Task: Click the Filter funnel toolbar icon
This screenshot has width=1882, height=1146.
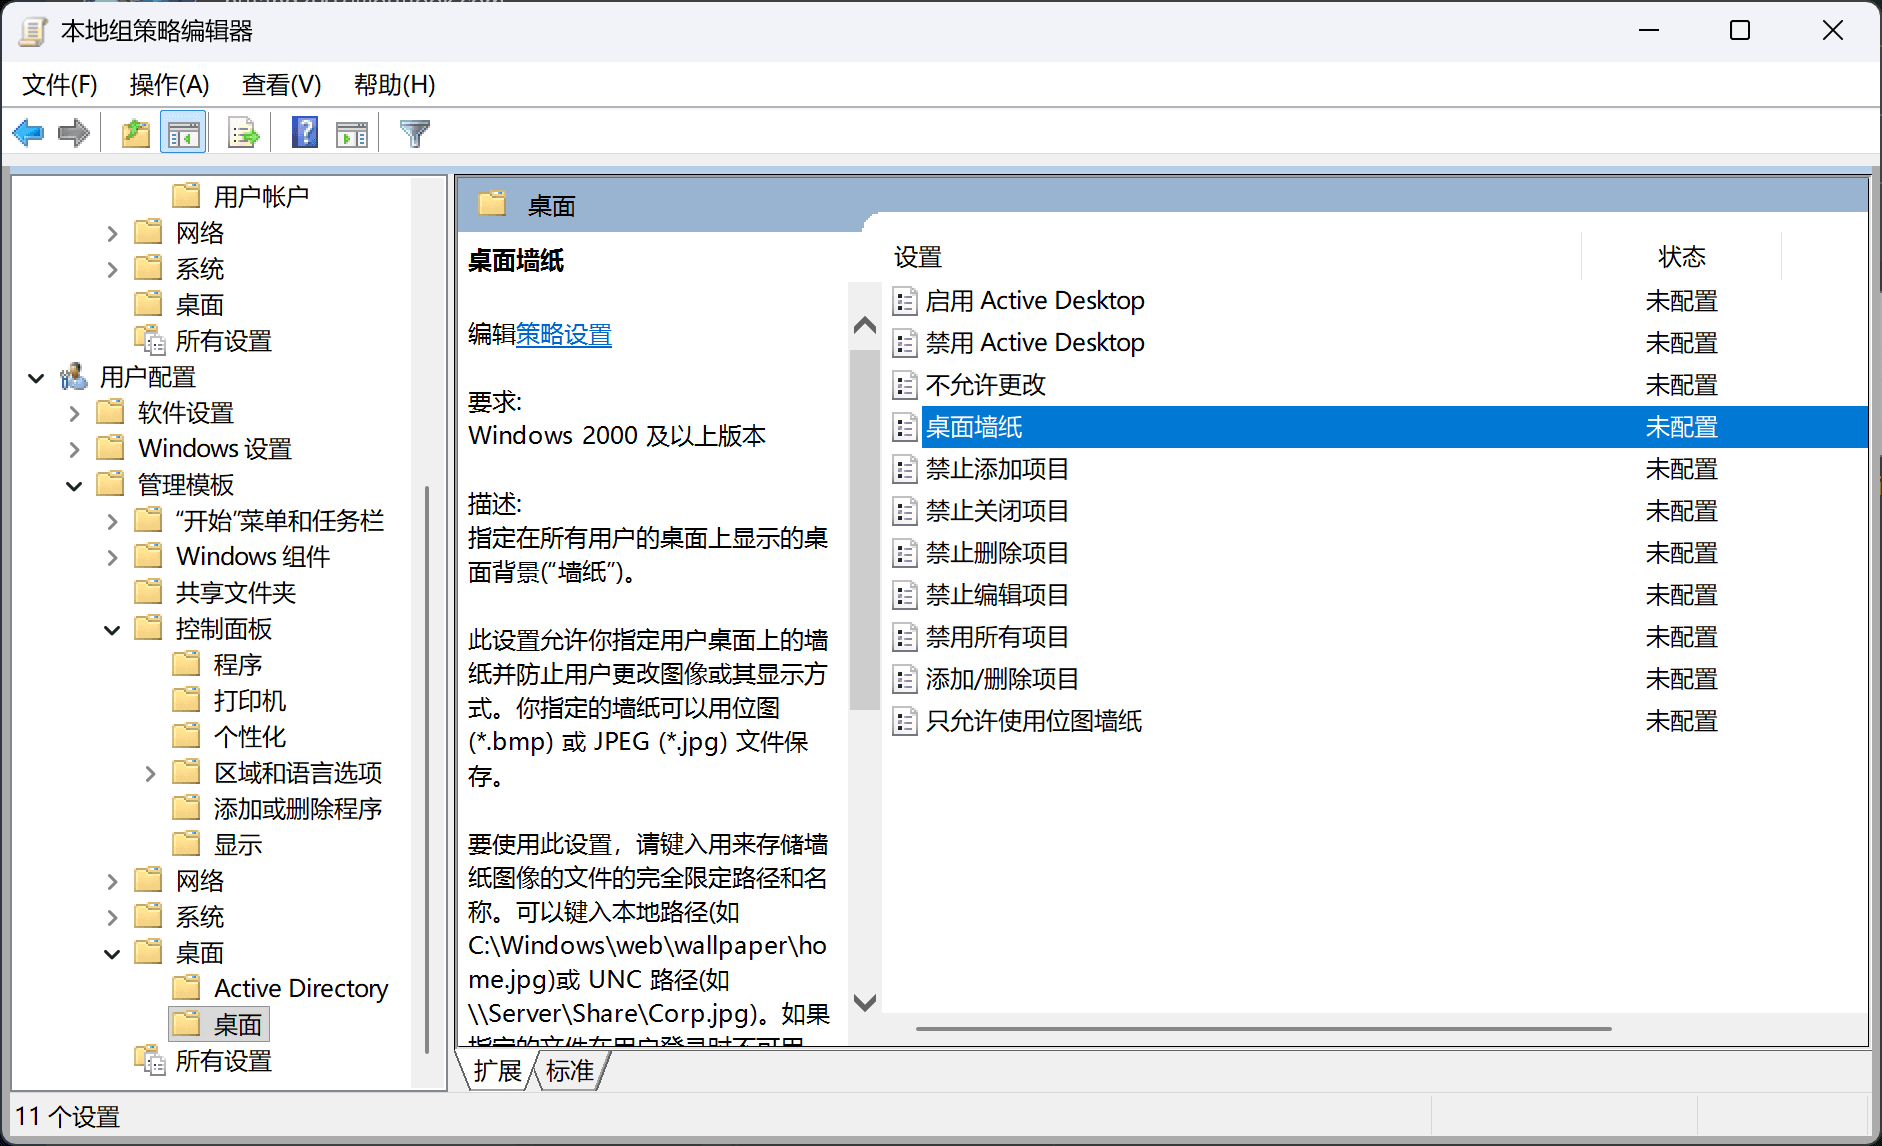Action: tap(414, 133)
